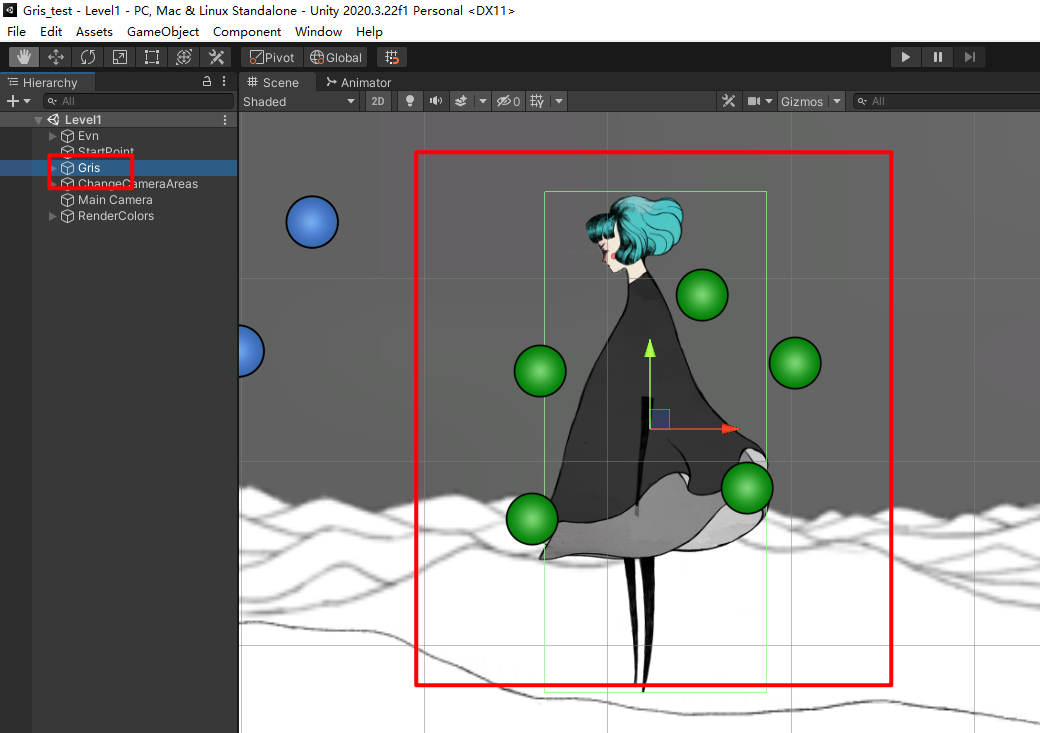Open Hierarchy panel options menu
Screen dimensions: 1040x733
tap(224, 82)
